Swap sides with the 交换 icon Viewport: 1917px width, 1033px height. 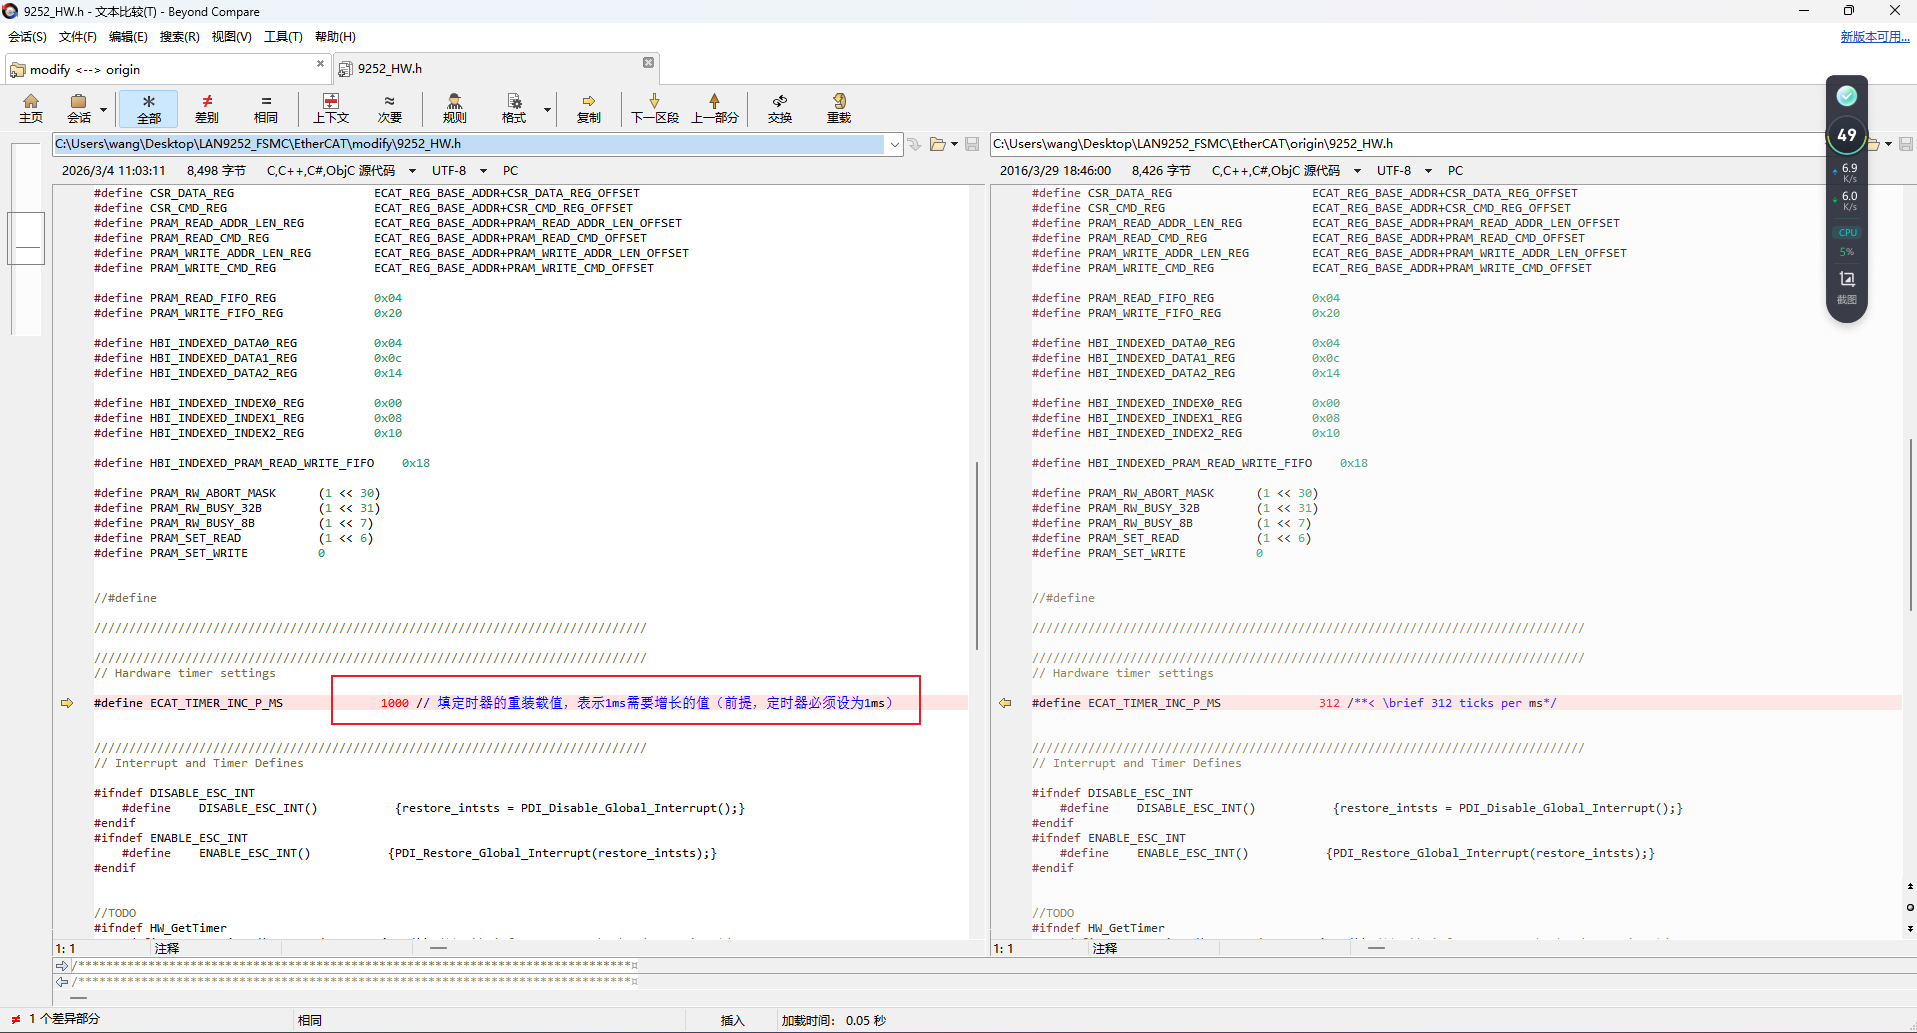(780, 108)
